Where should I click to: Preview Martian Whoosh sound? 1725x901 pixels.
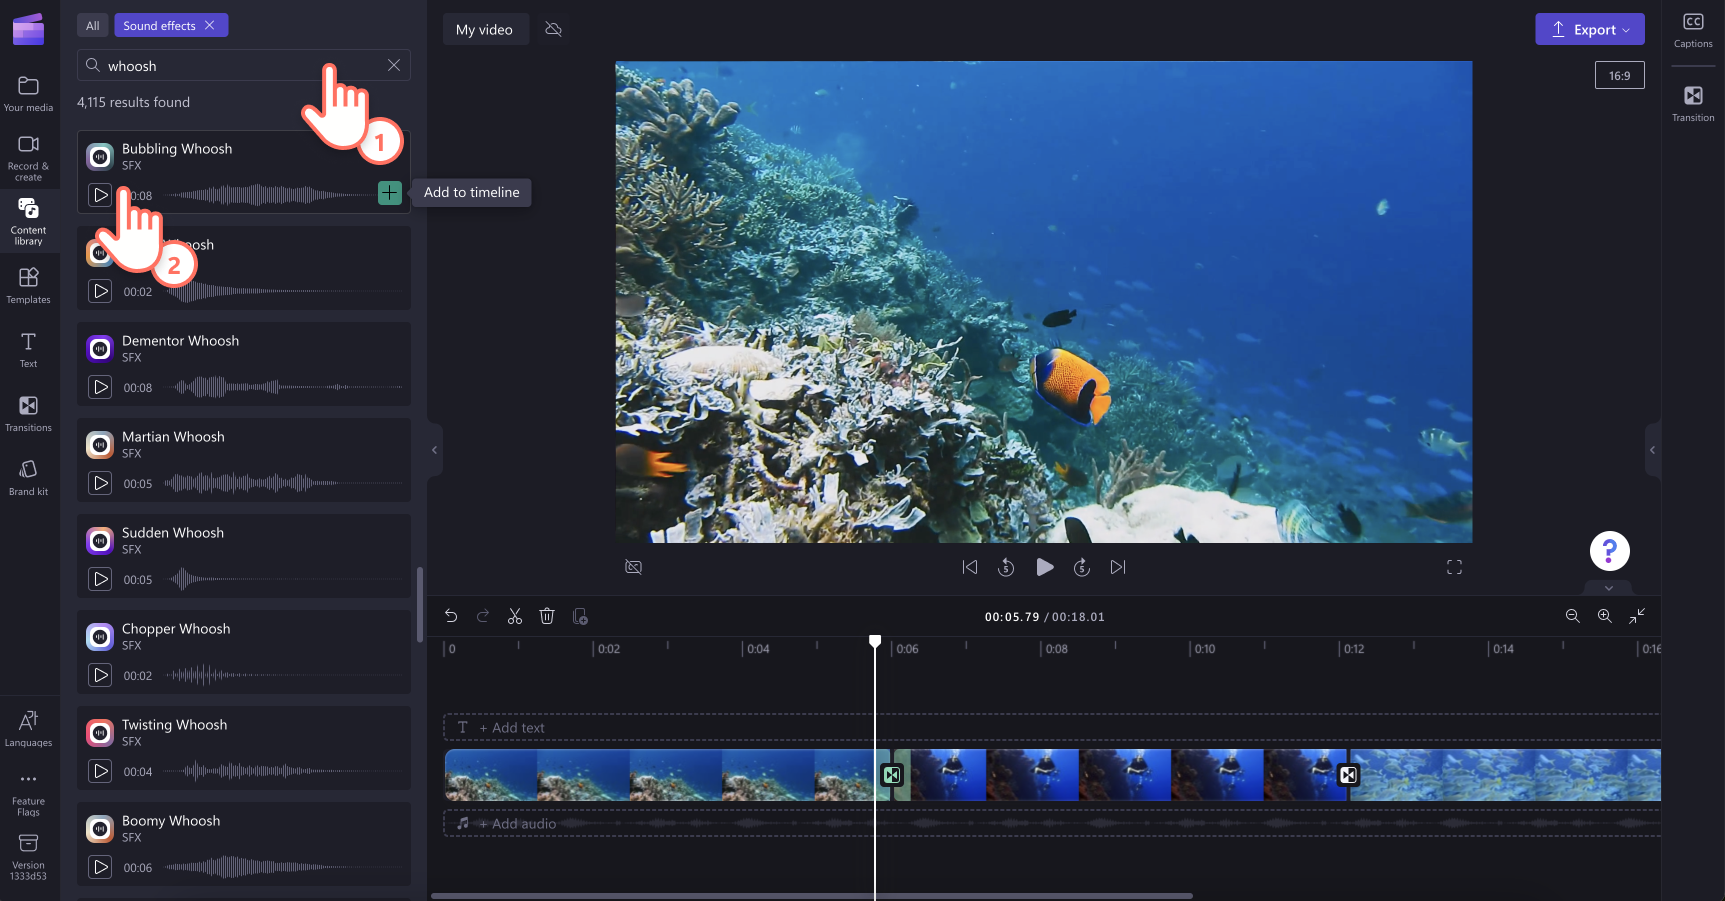click(x=100, y=483)
